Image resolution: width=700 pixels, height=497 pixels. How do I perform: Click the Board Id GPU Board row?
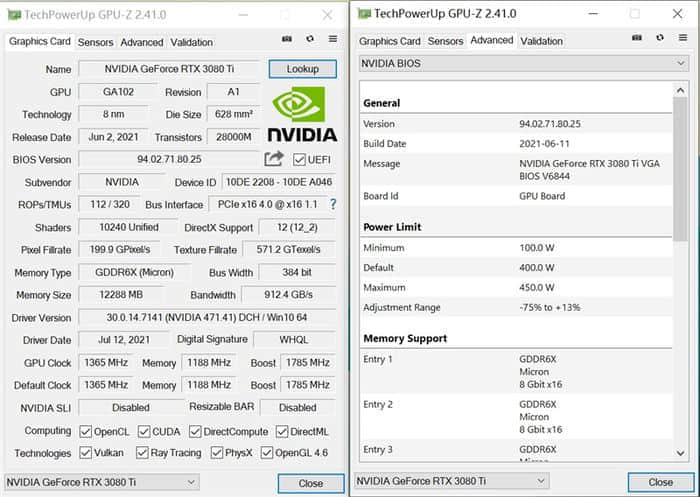[x=516, y=196]
